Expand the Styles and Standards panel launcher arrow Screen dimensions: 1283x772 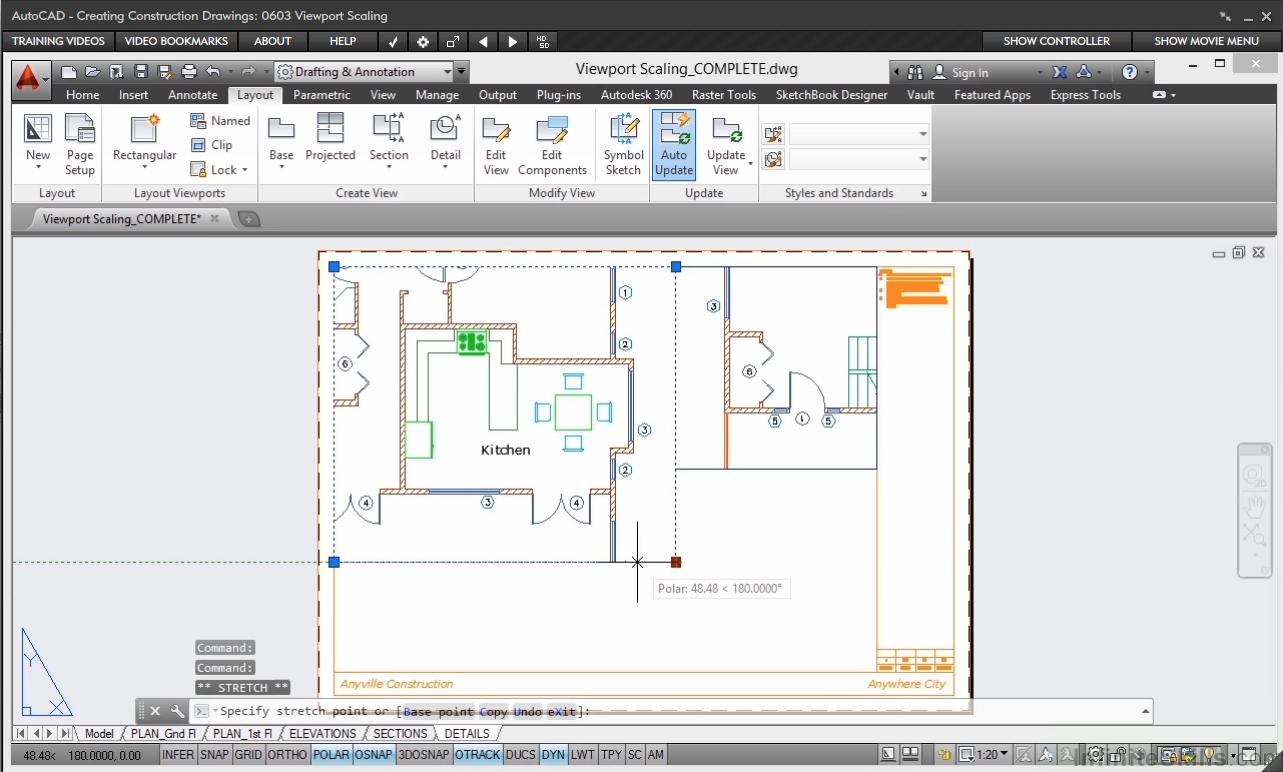tap(923, 194)
